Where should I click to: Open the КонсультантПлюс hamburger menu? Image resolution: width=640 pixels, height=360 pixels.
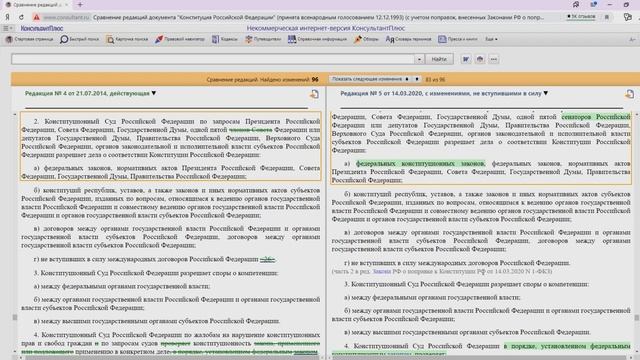pos(7,28)
